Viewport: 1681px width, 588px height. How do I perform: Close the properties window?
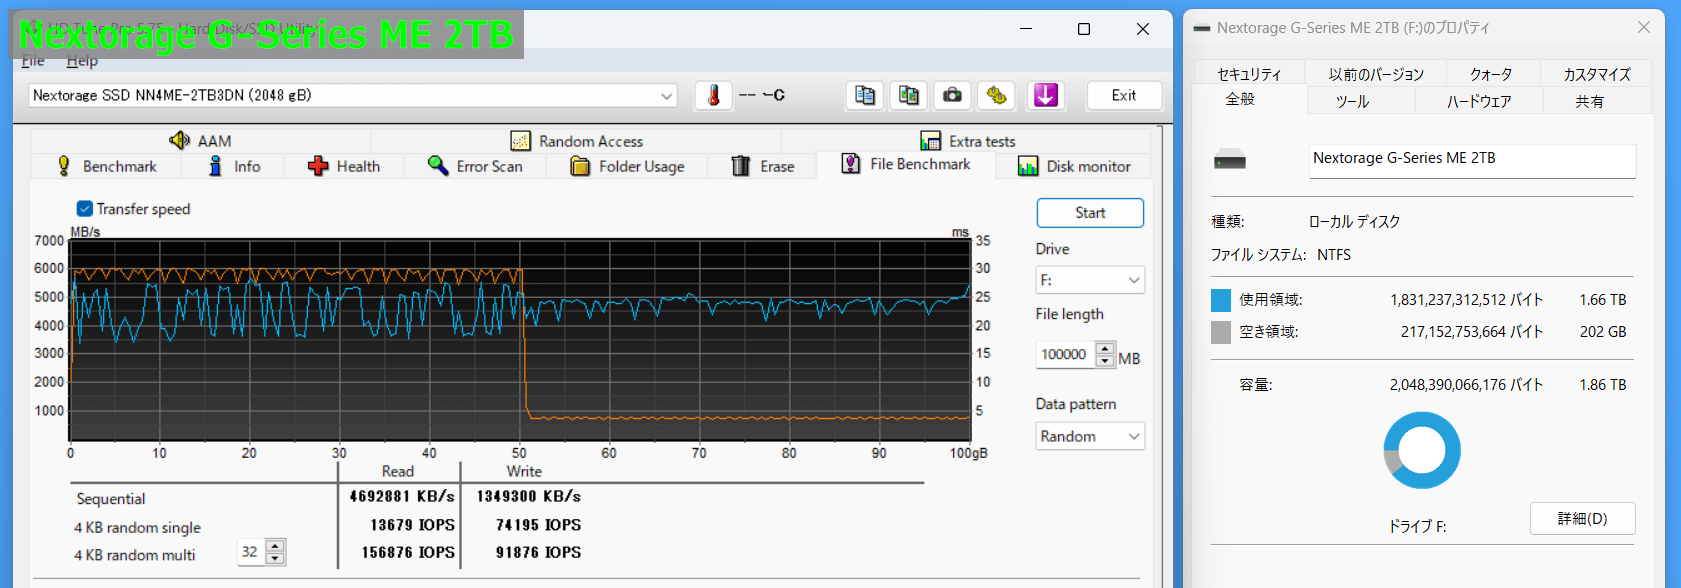point(1644,28)
